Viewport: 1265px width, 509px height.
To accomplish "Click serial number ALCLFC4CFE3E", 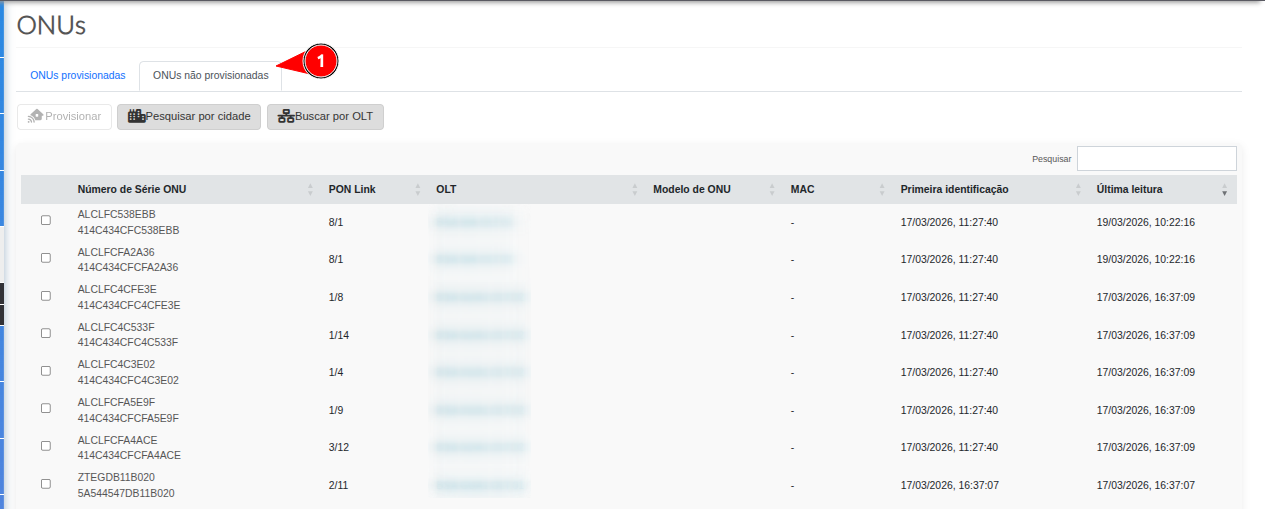I will (x=117, y=289).
